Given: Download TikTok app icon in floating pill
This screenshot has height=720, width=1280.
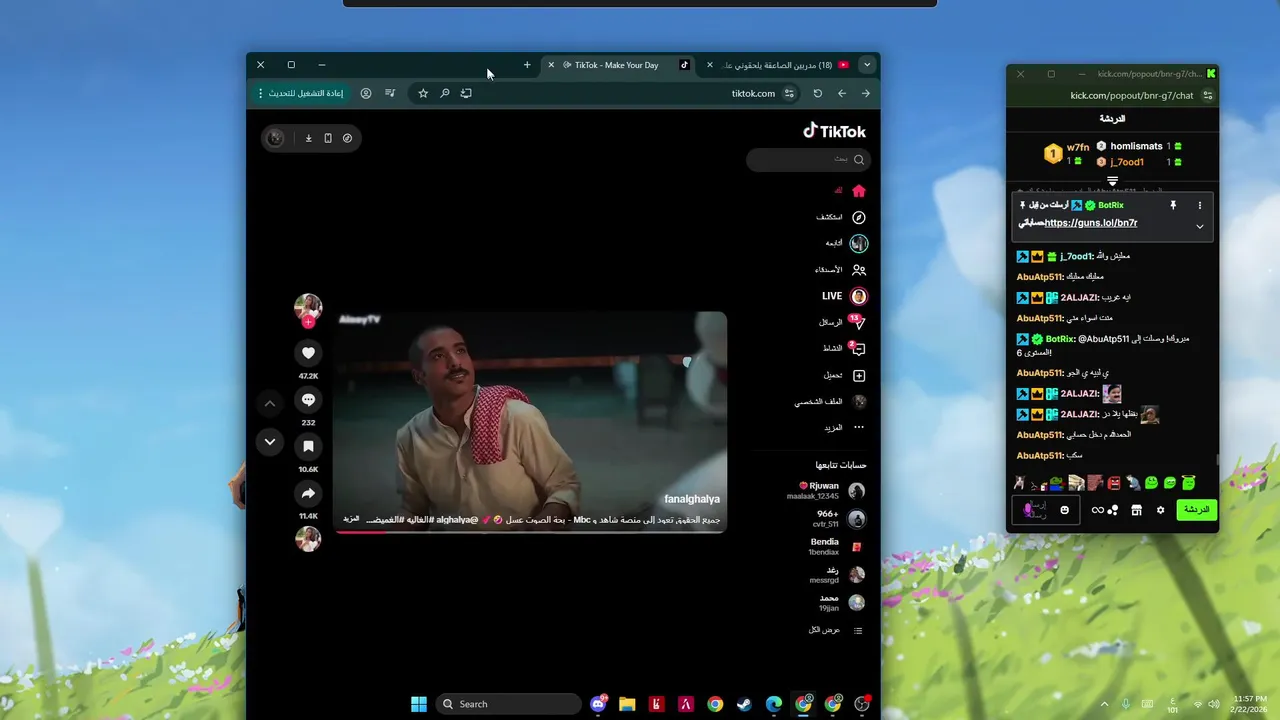Looking at the screenshot, I should (x=309, y=138).
